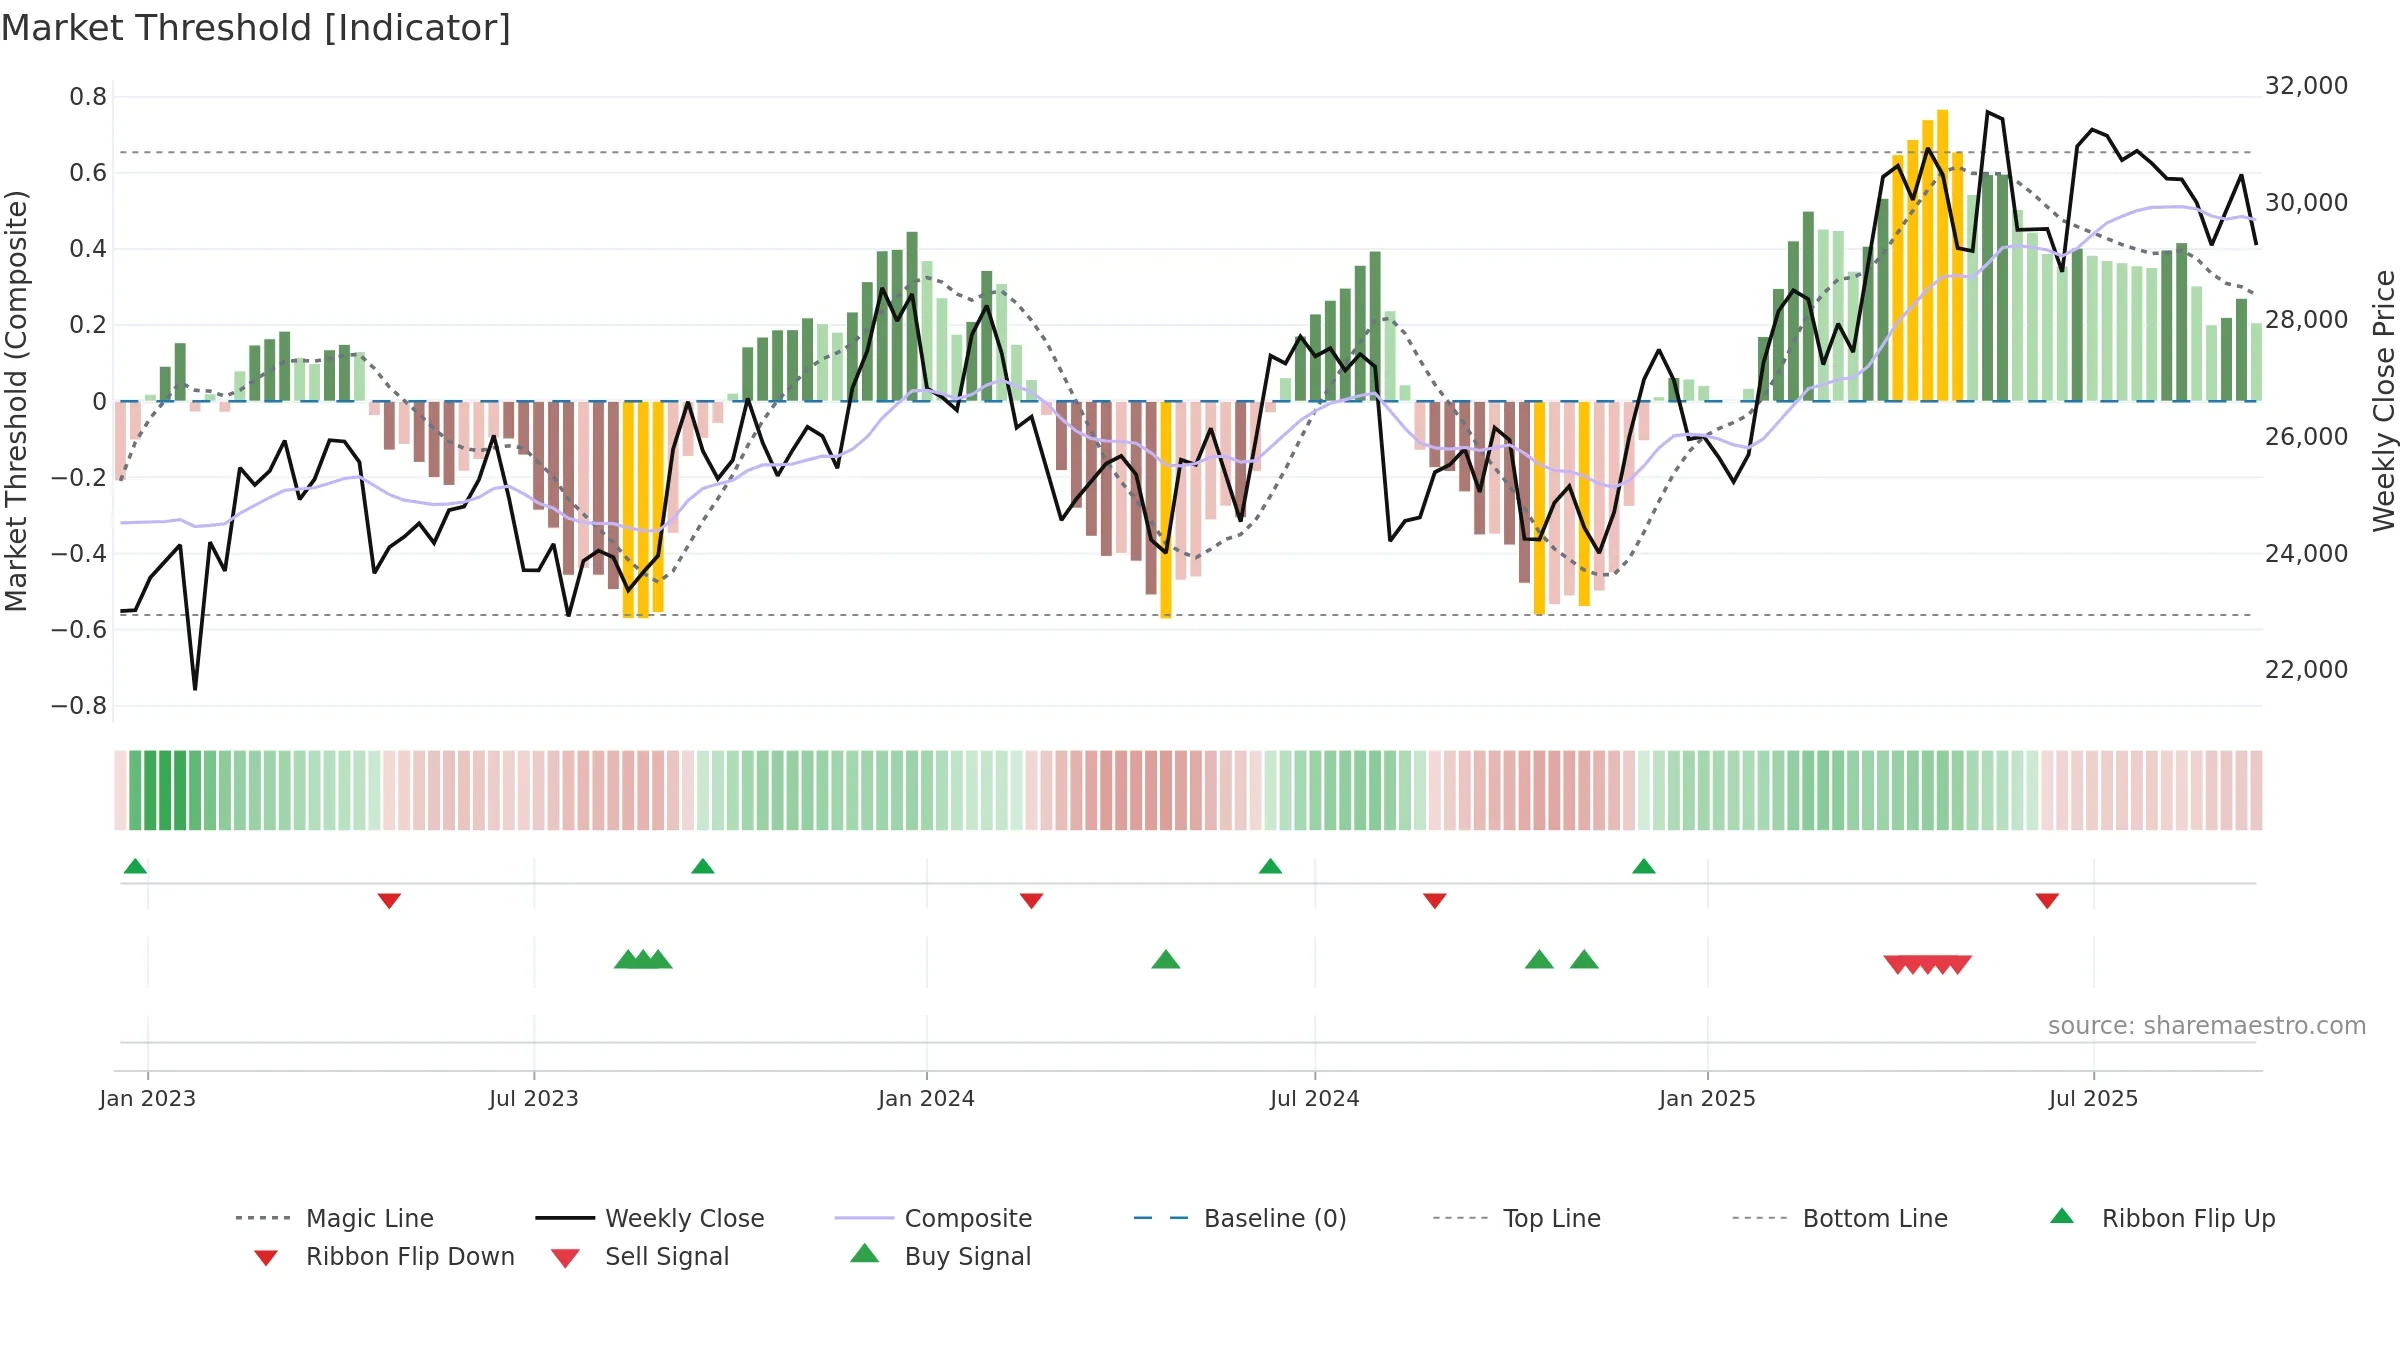Select the Bottom Line legend item
This screenshot has width=2400, height=1350.
[1840, 1218]
